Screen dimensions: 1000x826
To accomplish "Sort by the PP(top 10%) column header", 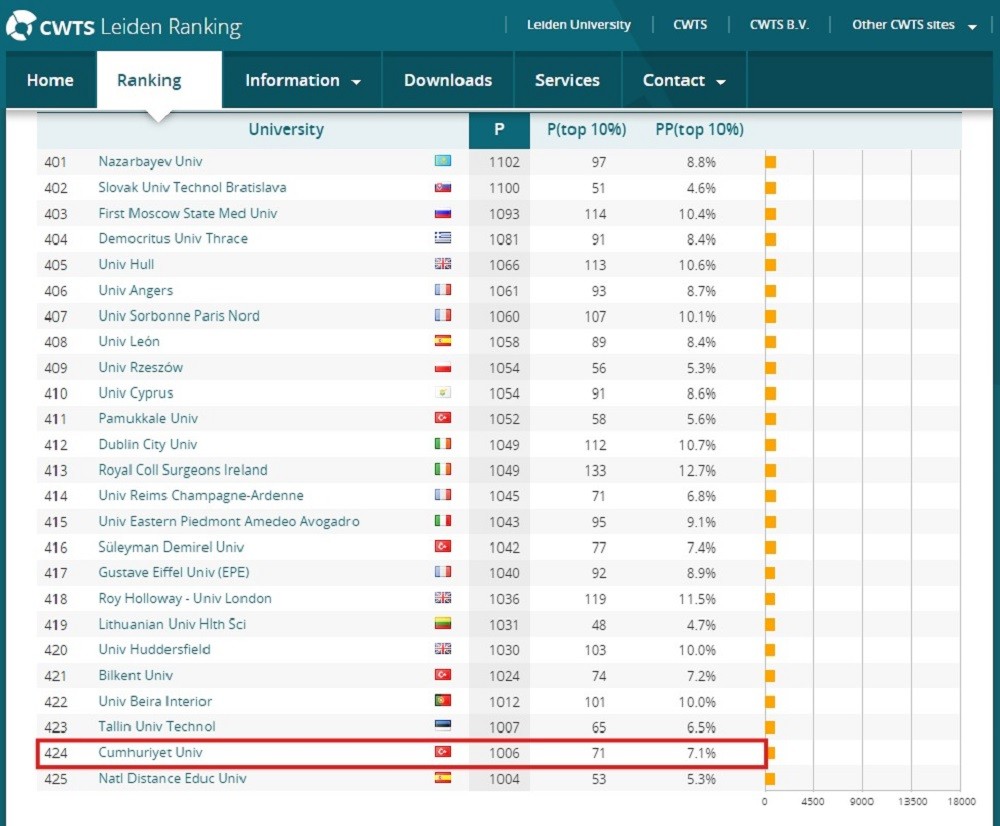I will (699, 130).
